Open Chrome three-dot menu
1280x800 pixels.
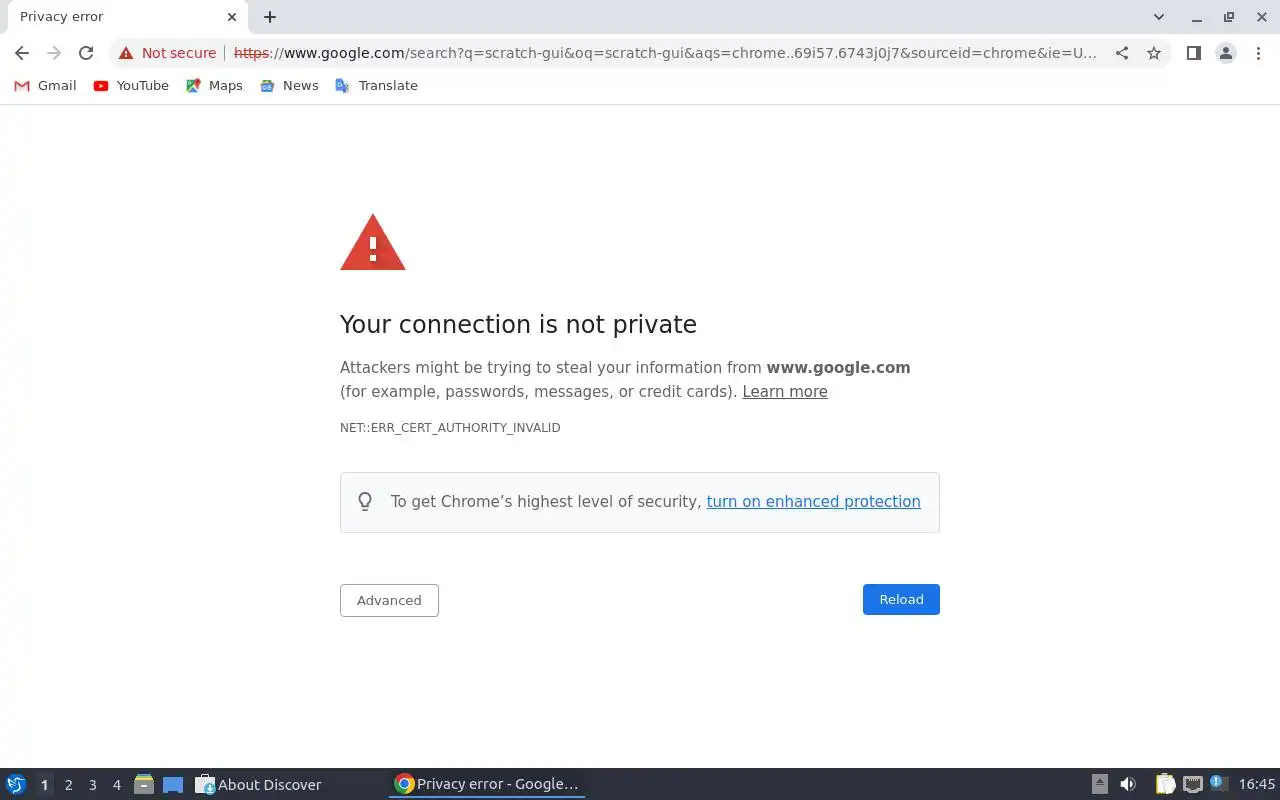coord(1258,53)
